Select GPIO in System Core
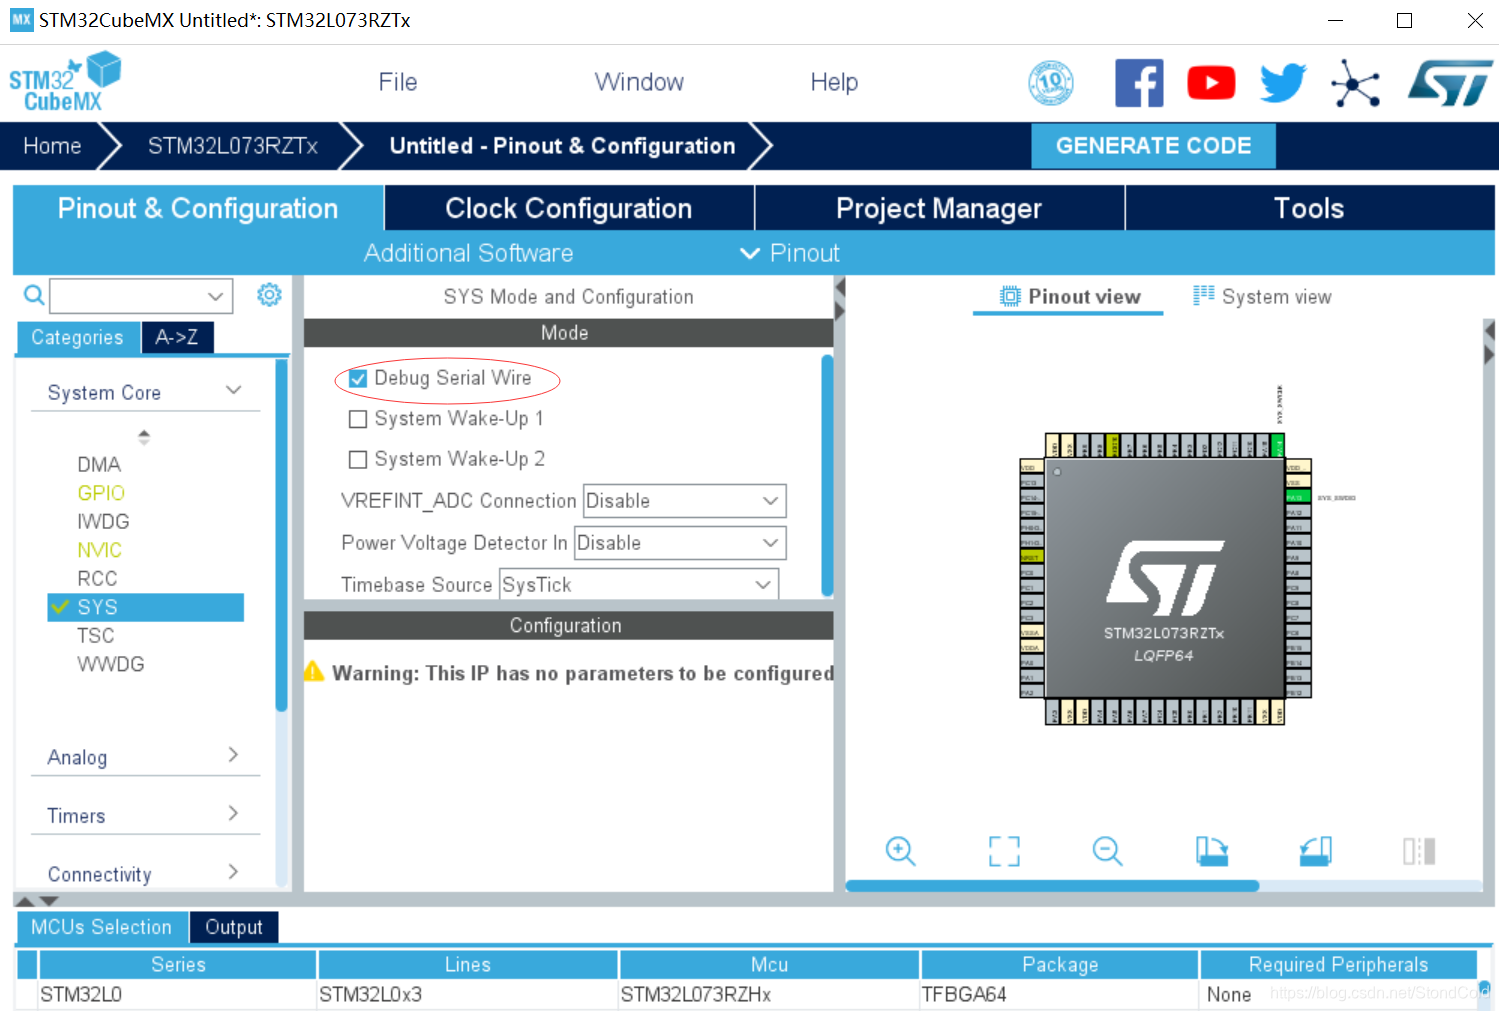Image resolution: width=1499 pixels, height=1011 pixels. (101, 493)
